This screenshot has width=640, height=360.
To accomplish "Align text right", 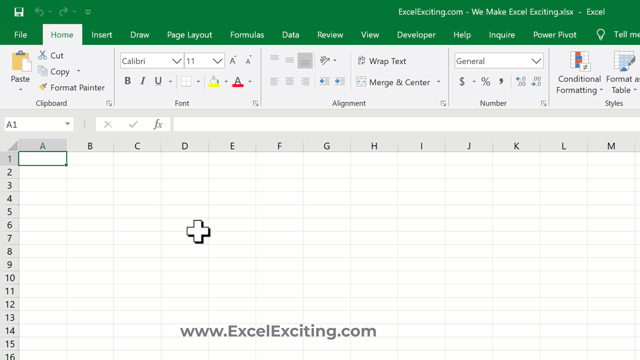I will click(x=305, y=82).
